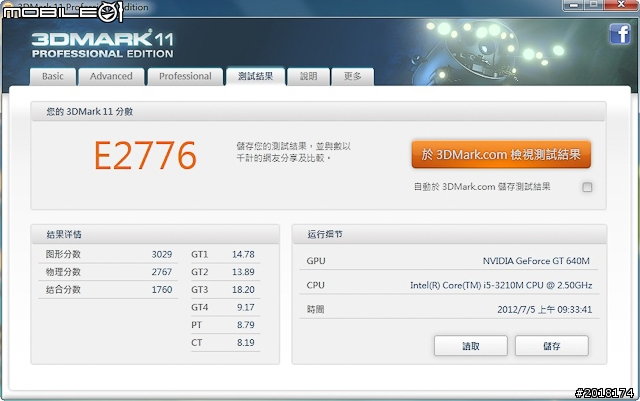Switch to the Basic tab
This screenshot has width=640, height=401.
[x=53, y=76]
